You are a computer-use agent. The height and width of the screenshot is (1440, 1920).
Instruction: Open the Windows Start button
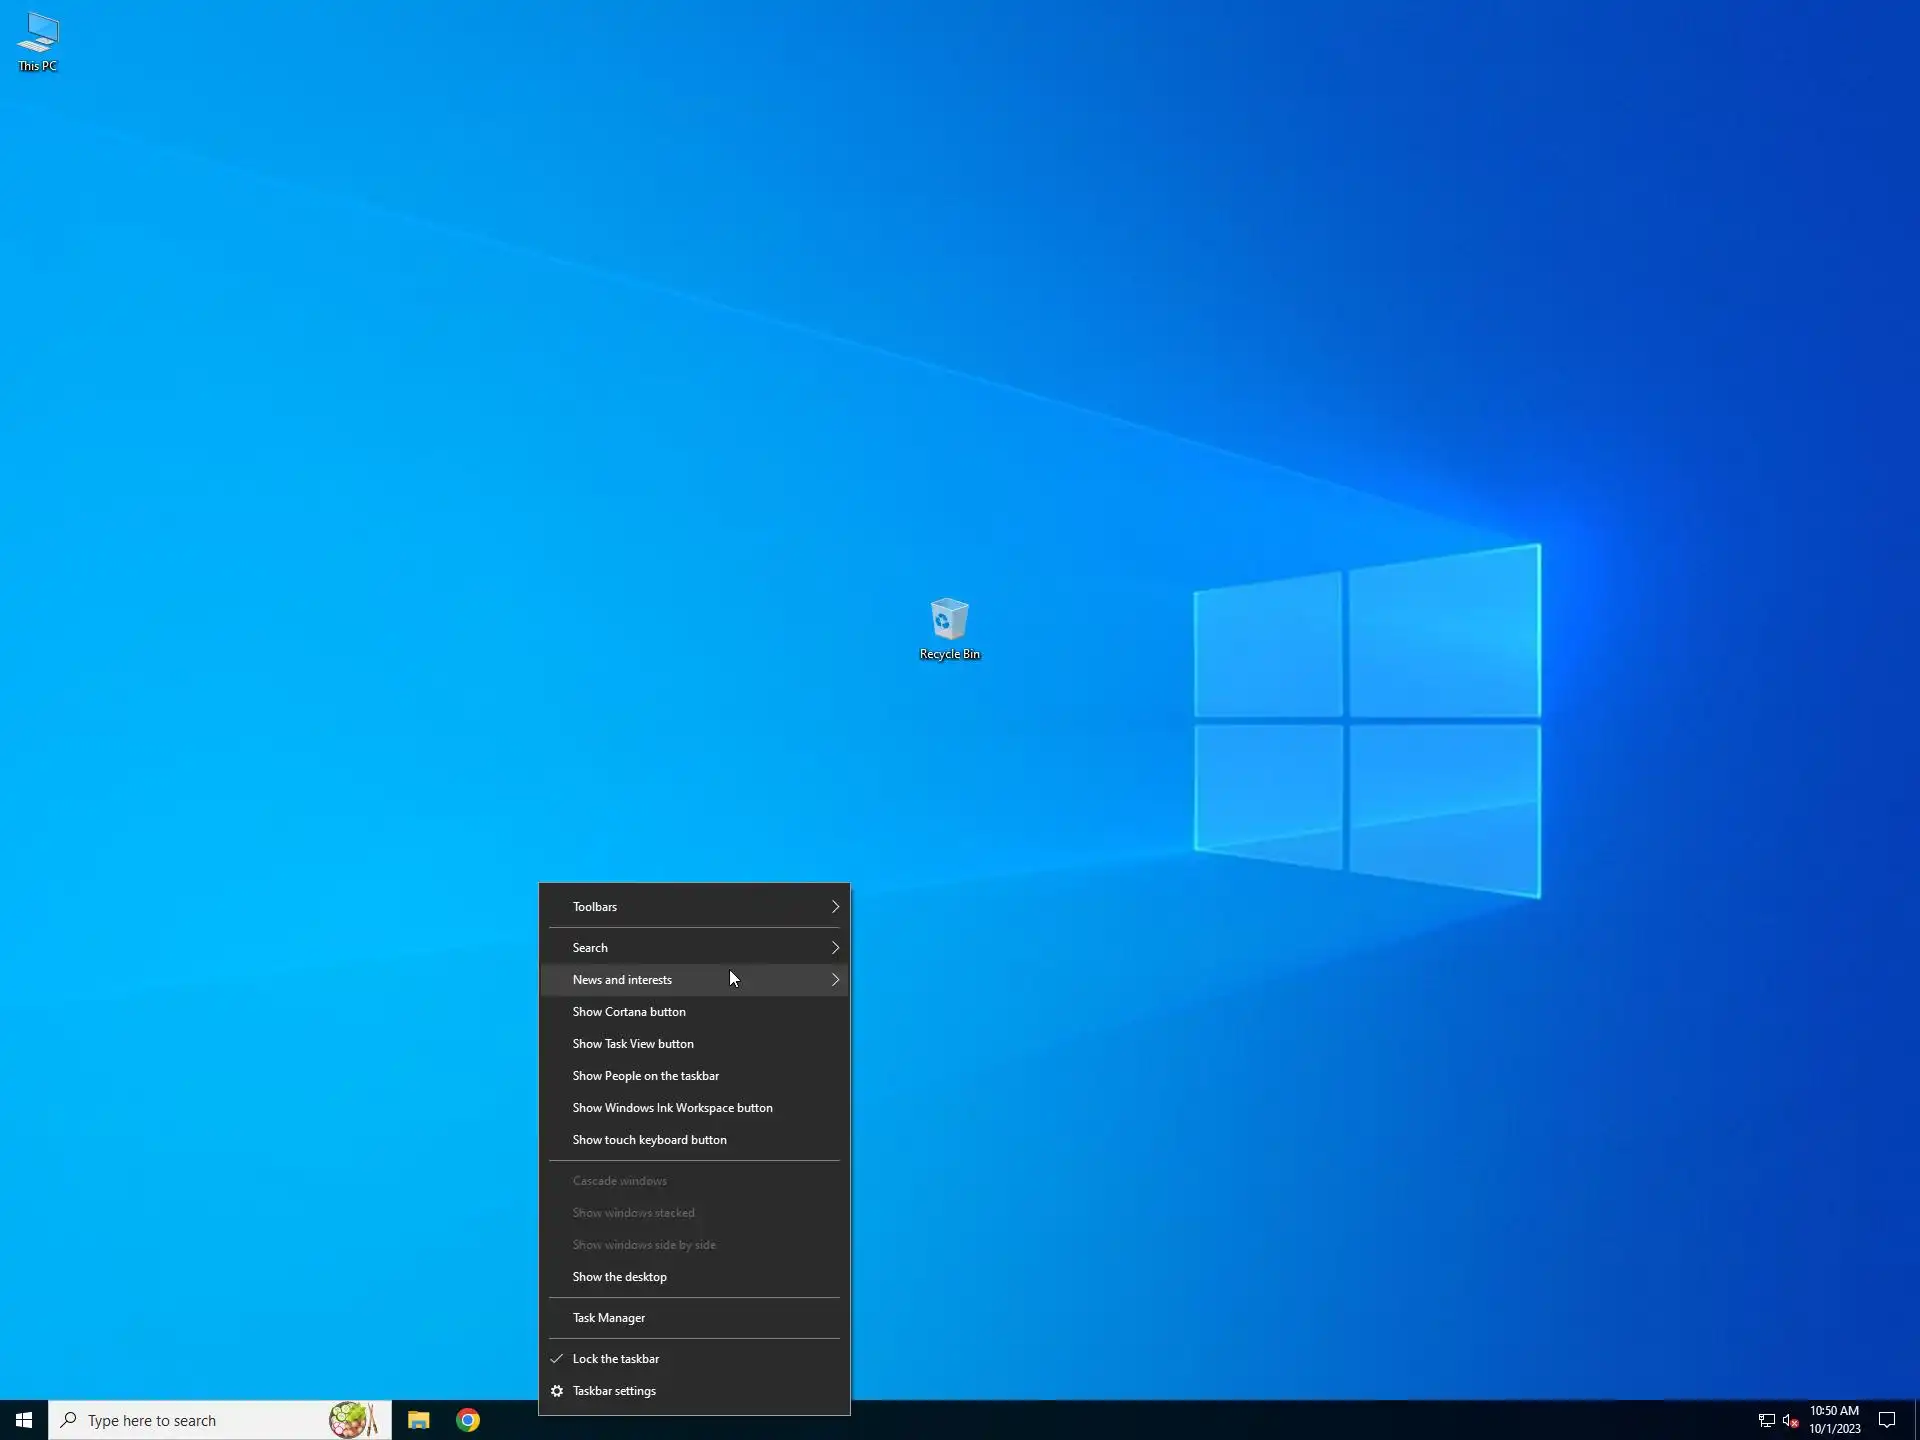[24, 1420]
